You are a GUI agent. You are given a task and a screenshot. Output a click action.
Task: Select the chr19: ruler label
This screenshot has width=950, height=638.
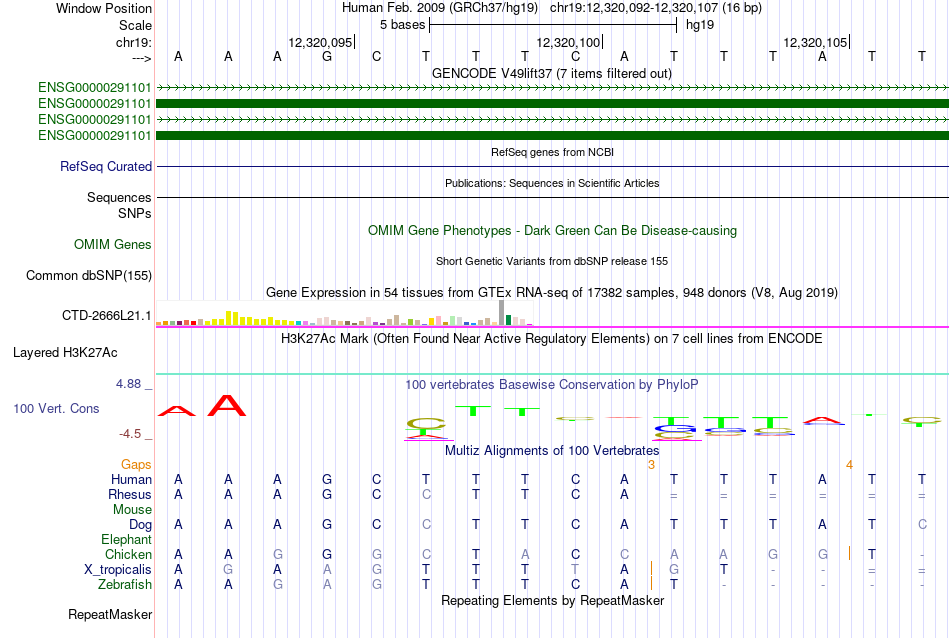point(134,42)
